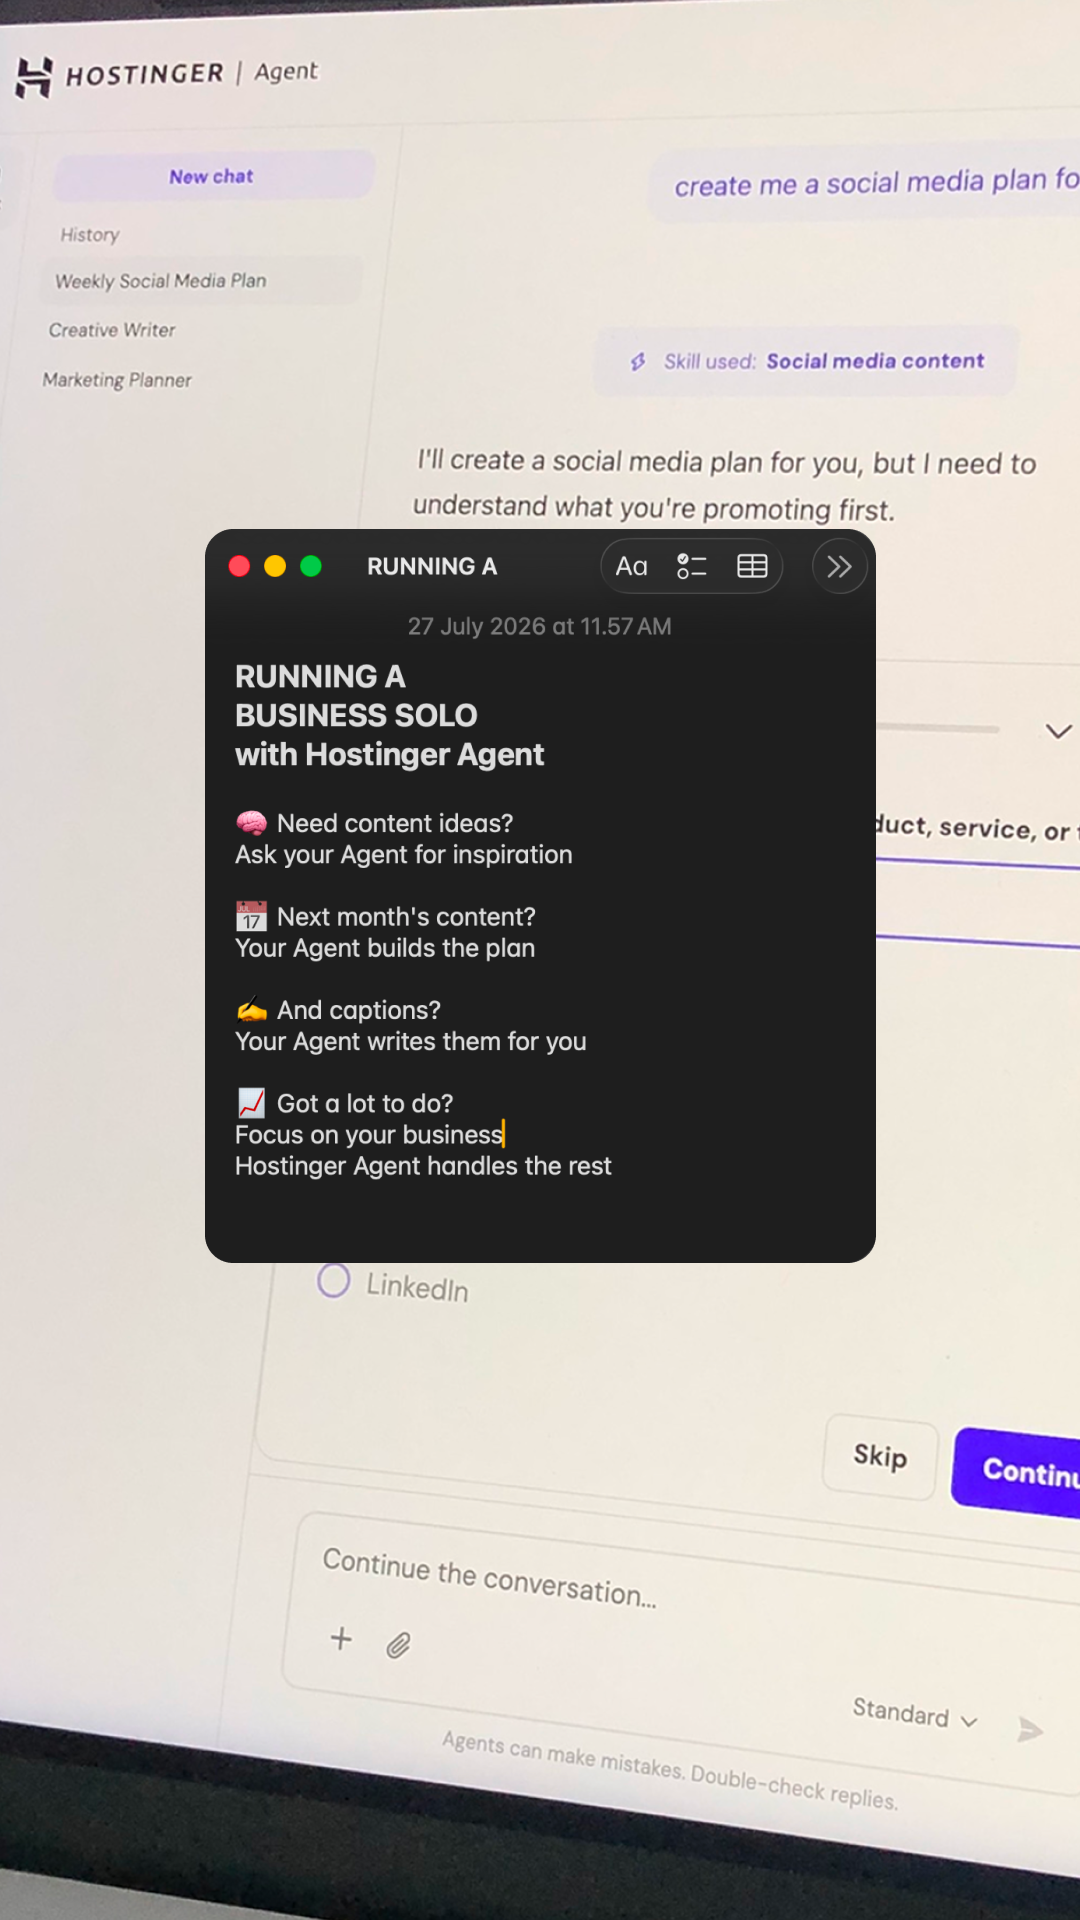Minimize the Notes window with yellow button
This screenshot has width=1080, height=1920.
click(275, 566)
